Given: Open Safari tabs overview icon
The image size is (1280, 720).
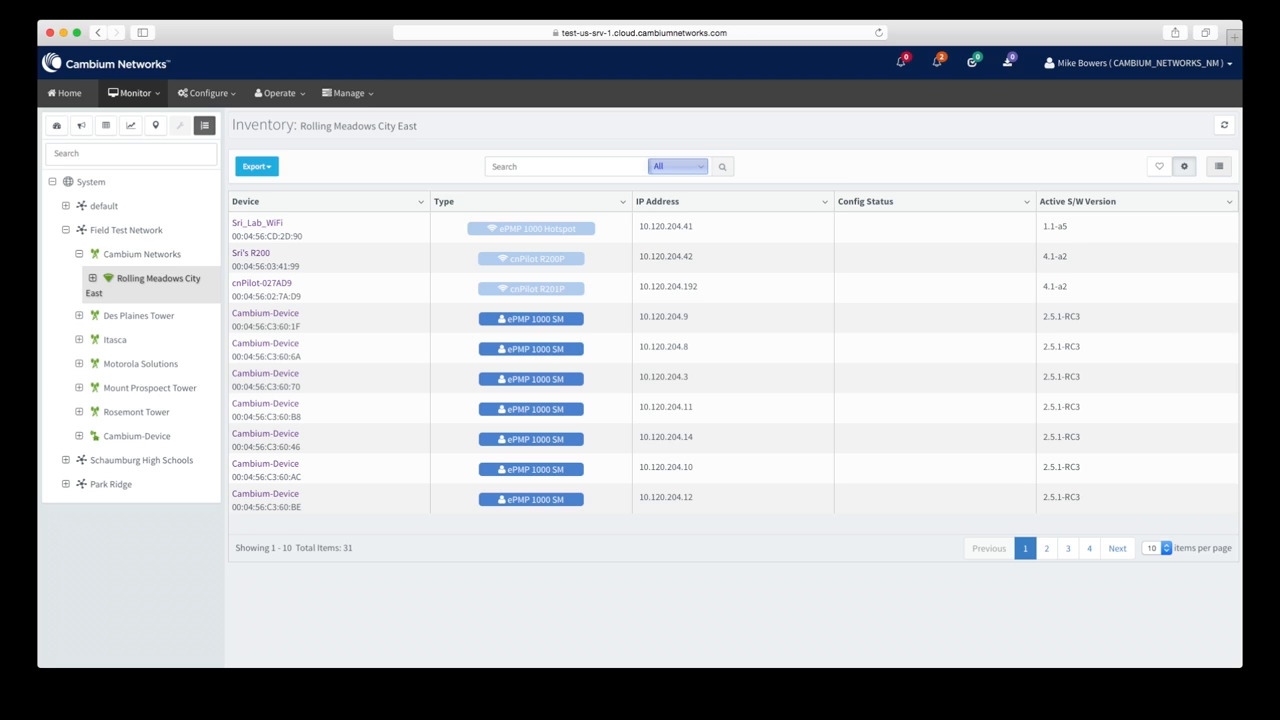Looking at the screenshot, I should 1205,33.
